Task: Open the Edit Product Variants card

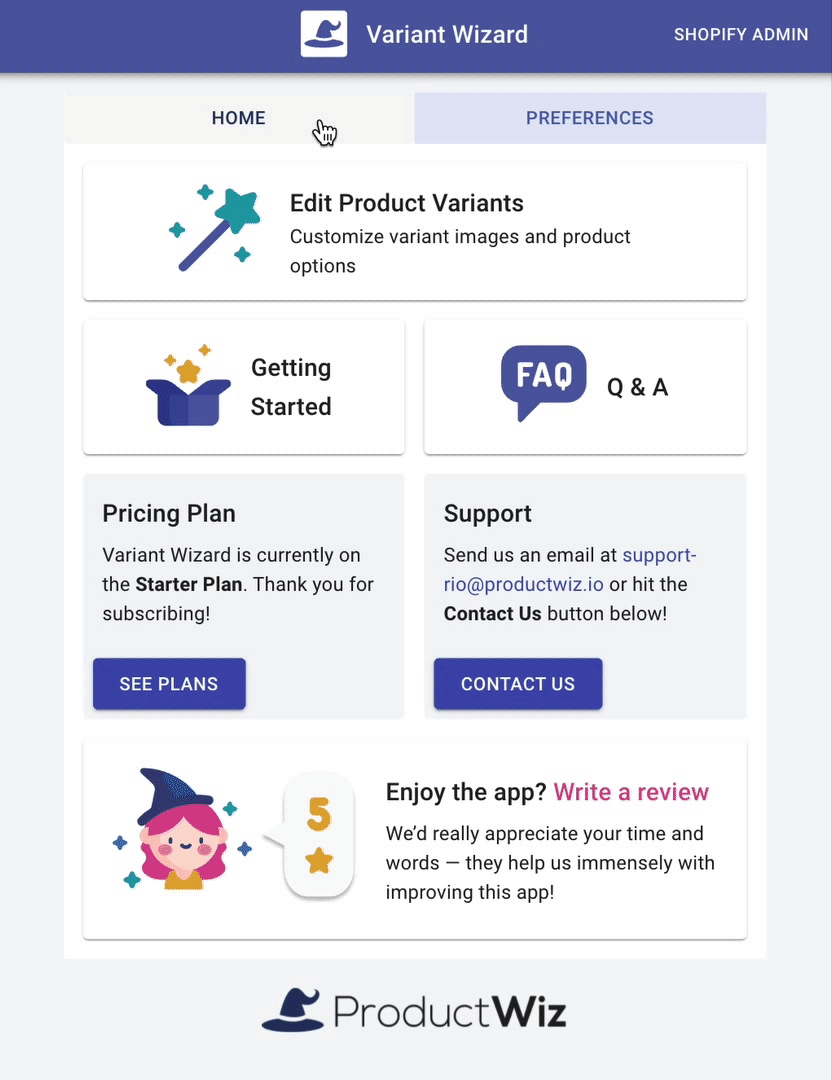Action: click(x=415, y=231)
